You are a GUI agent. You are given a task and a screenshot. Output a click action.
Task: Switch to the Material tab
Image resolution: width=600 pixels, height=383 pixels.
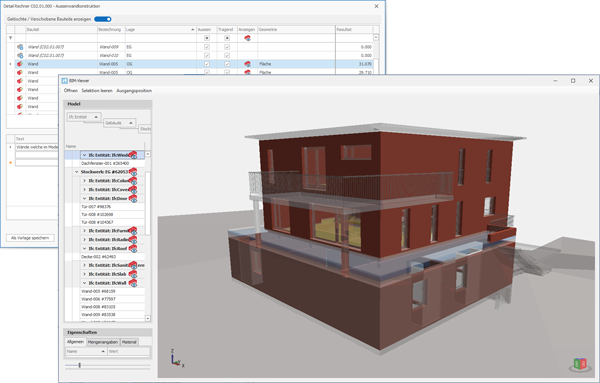(x=129, y=342)
